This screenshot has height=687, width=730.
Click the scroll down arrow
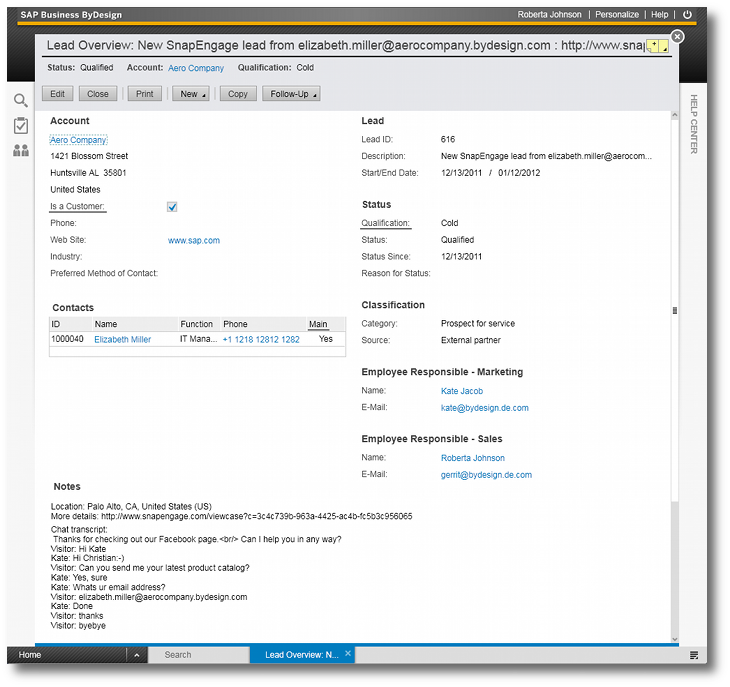(675, 640)
